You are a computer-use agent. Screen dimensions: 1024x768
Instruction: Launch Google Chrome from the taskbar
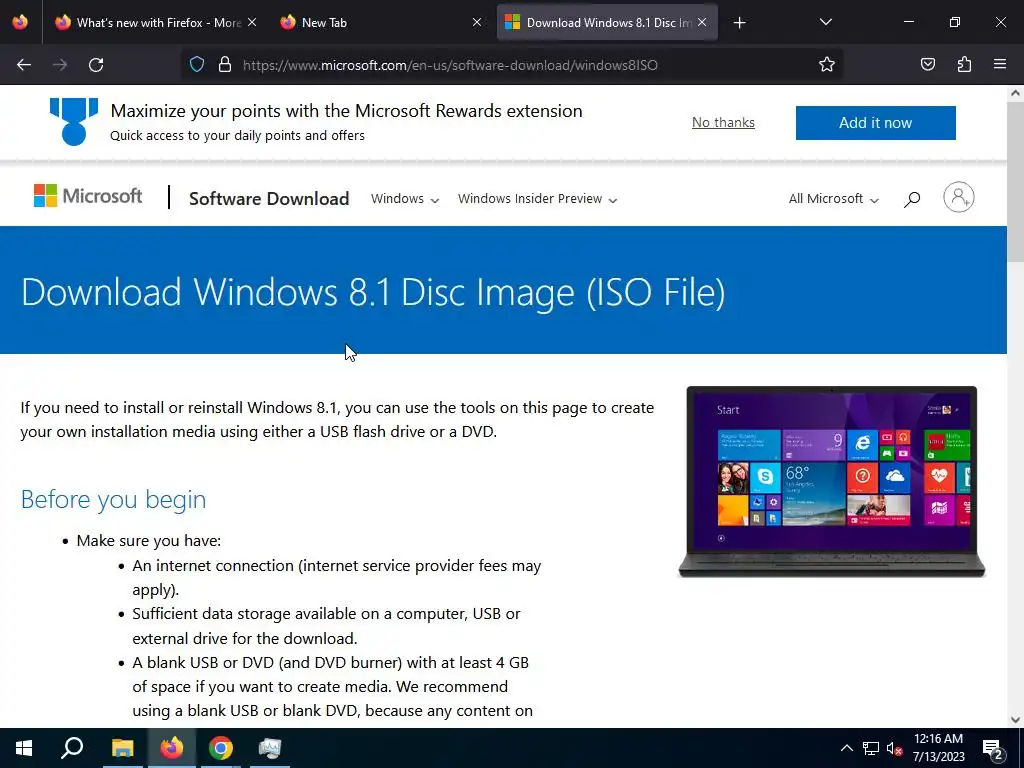click(221, 748)
